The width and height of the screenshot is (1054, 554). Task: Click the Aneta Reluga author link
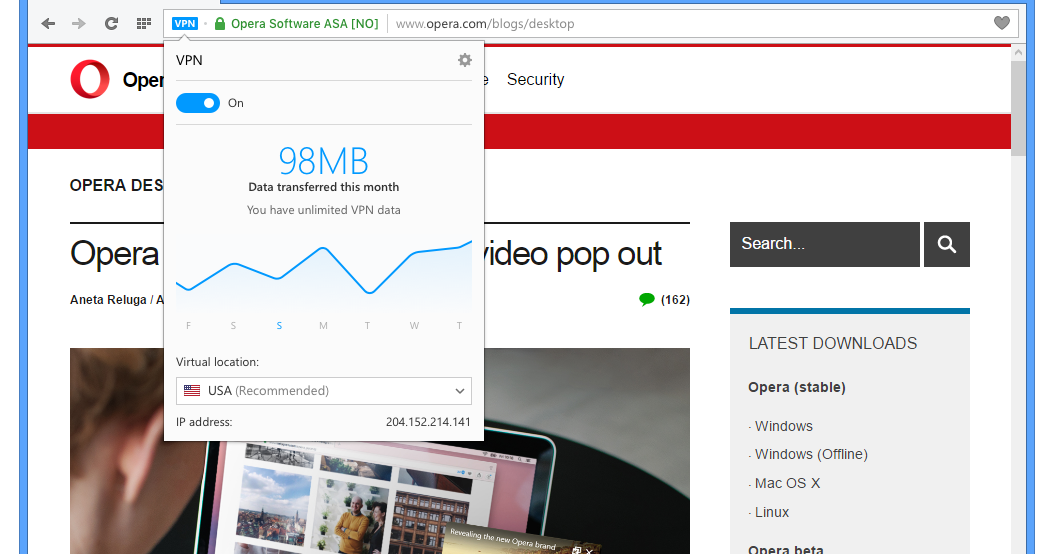pyautogui.click(x=108, y=300)
